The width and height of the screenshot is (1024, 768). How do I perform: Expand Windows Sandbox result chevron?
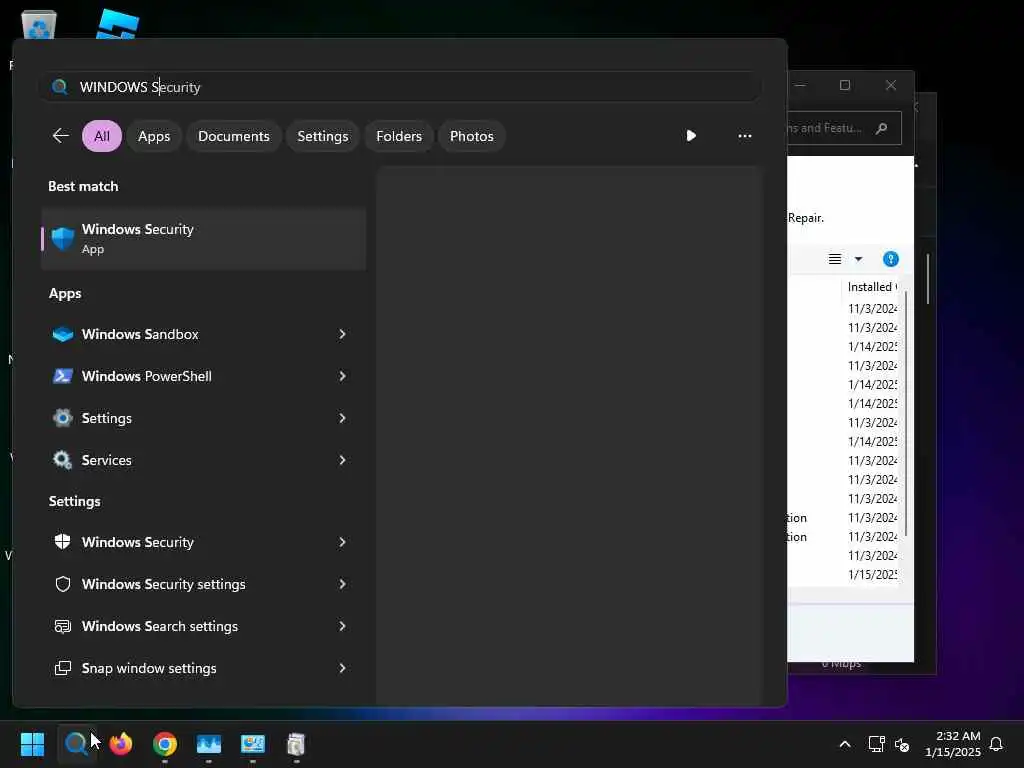pos(342,334)
